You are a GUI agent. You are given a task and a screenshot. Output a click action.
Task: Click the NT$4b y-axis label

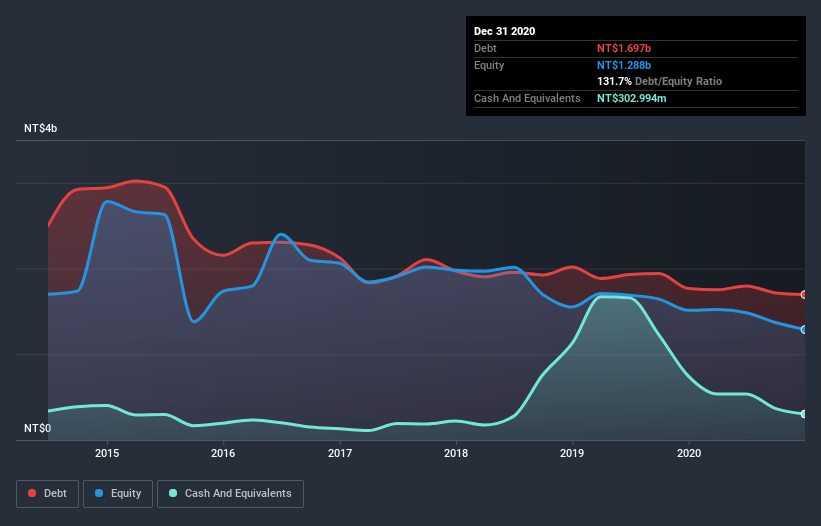(x=40, y=128)
